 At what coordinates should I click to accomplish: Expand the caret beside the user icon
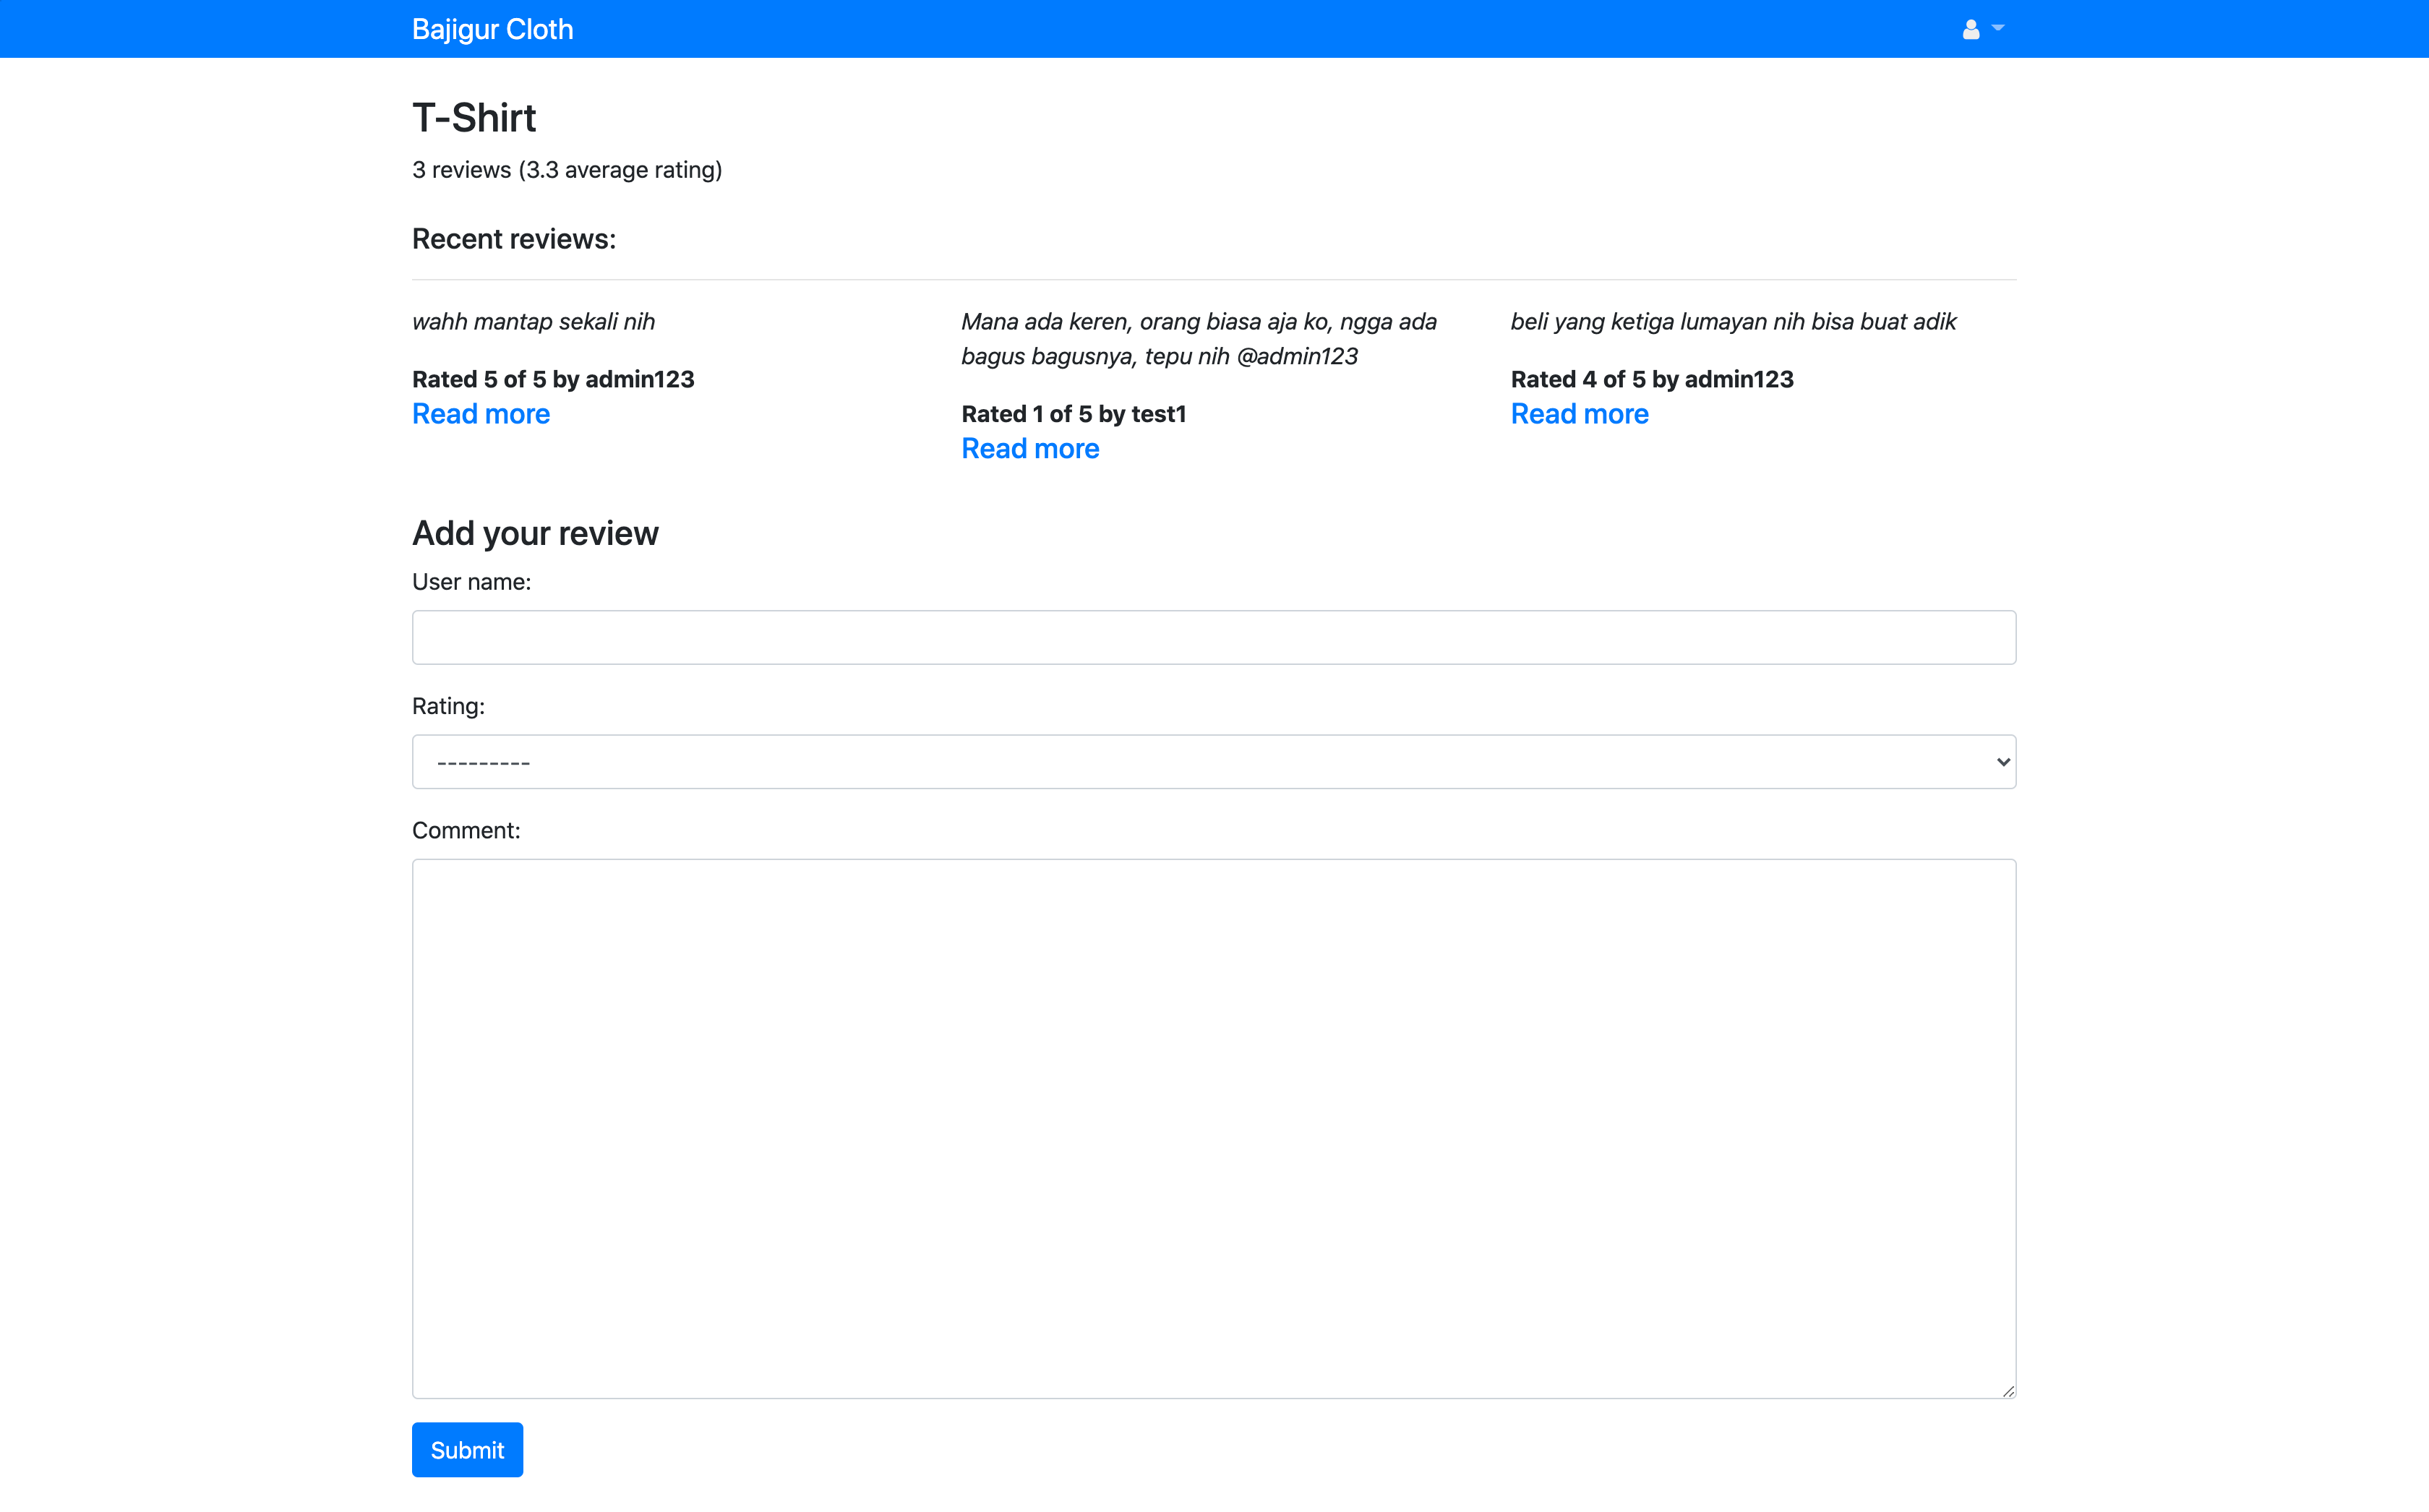1997,28
